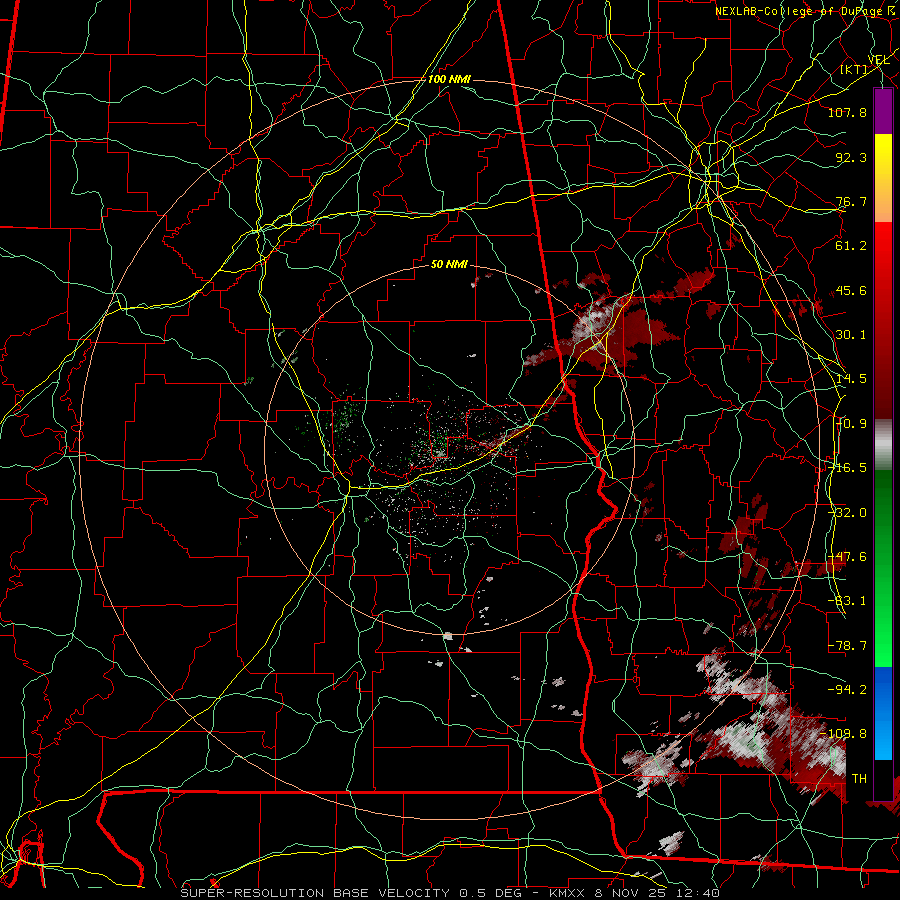The height and width of the screenshot is (900, 900).
Task: Click the "50 NMI" range ring label
Action: click(x=449, y=265)
